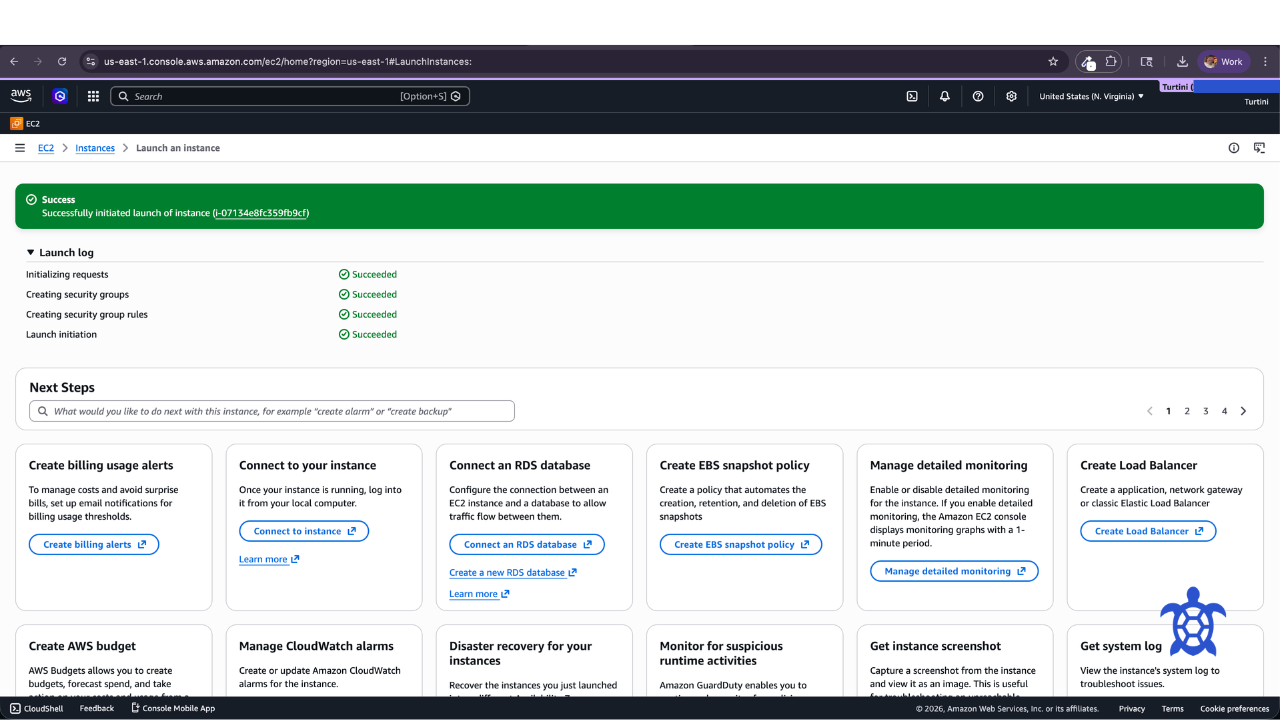Click the Manage CloudWatch alarms card heading

[316, 646]
